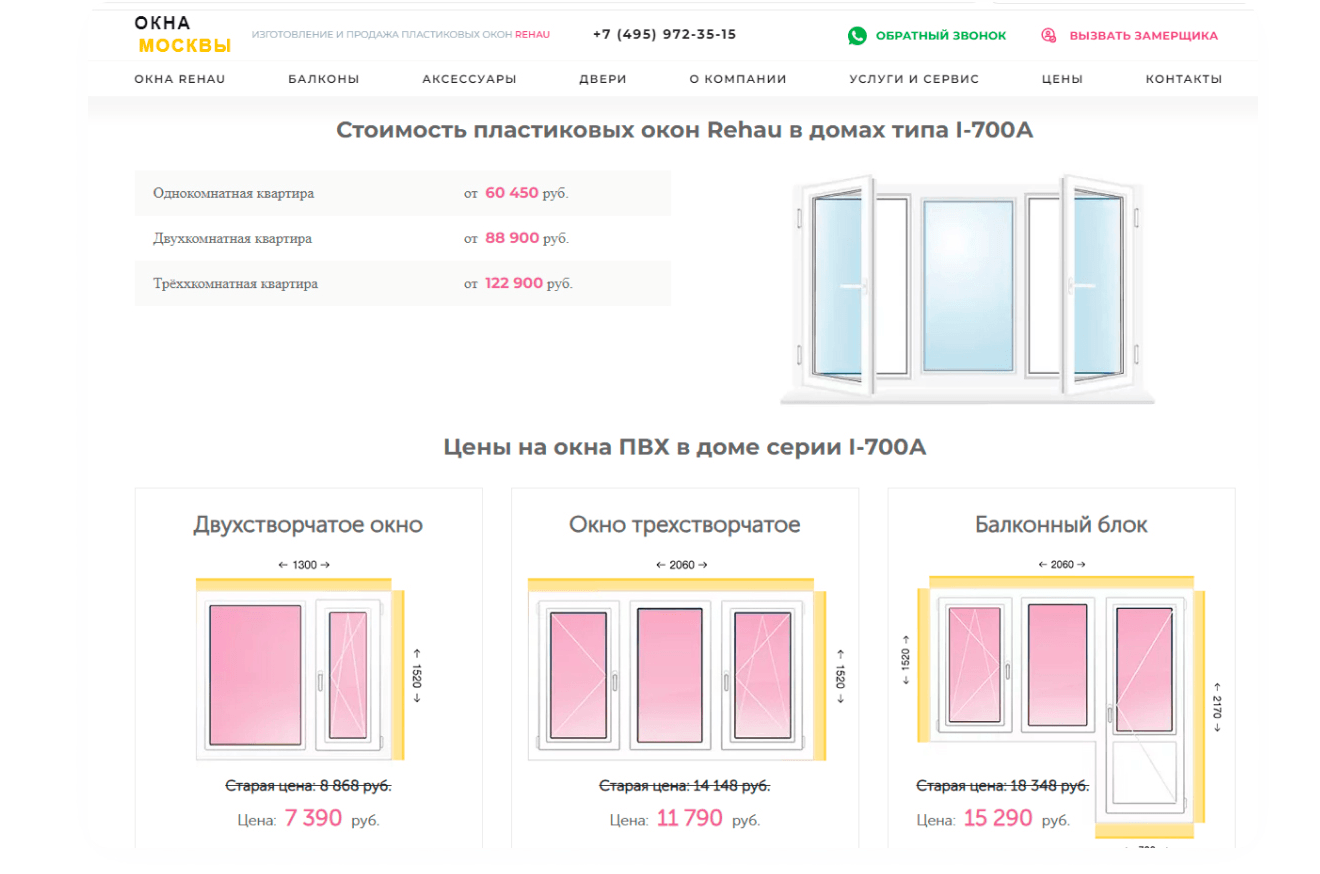The width and height of the screenshot is (1320, 874).
Task: Select the Балконный блок diagram
Action: pos(1060,680)
